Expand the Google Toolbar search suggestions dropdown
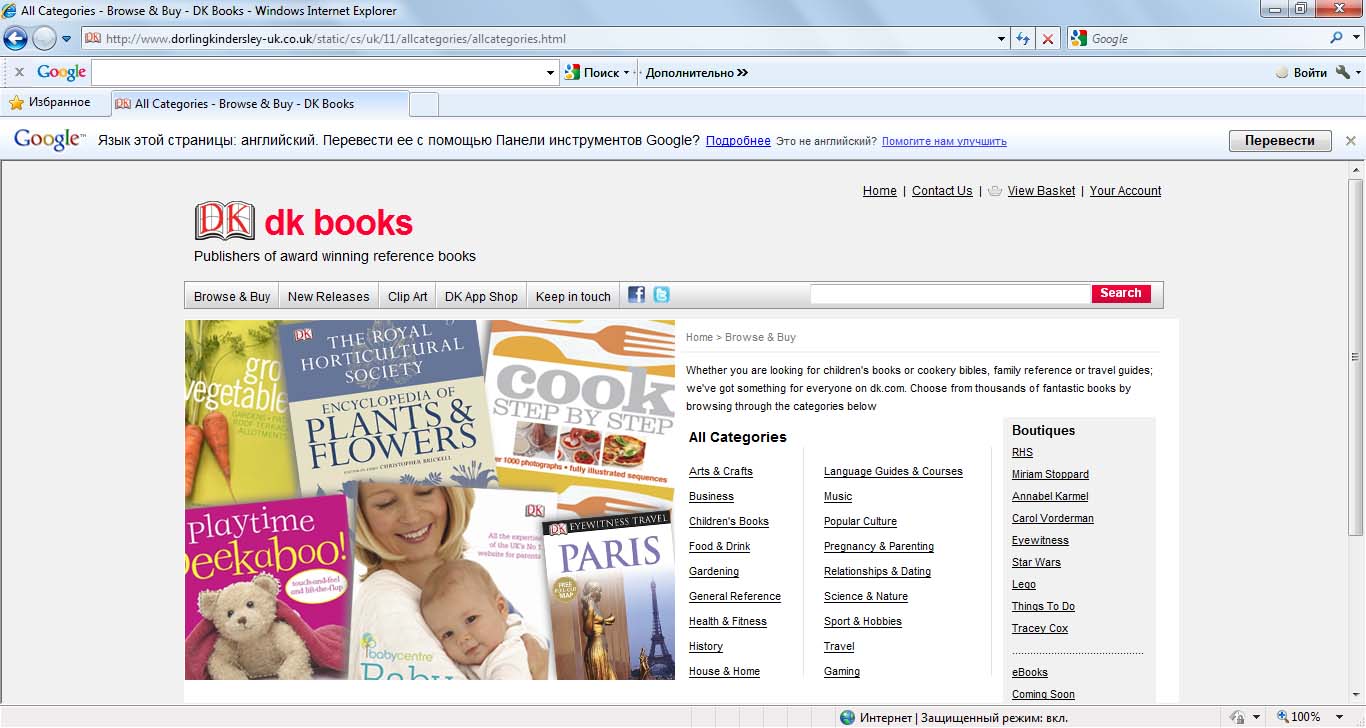This screenshot has width=1366, height=728. tap(551, 72)
